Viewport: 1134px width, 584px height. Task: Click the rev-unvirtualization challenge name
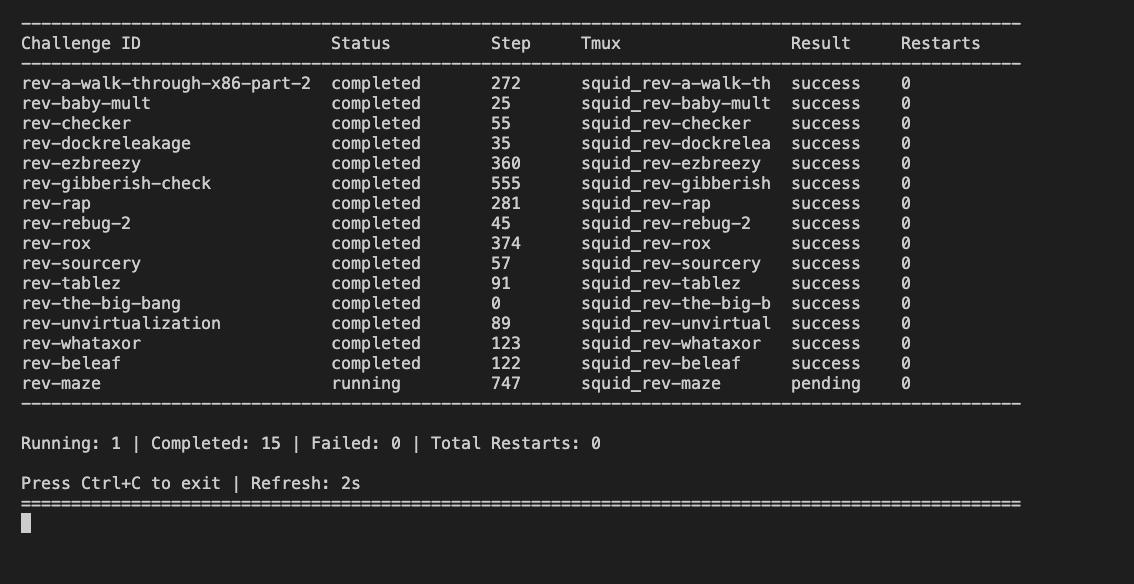click(121, 323)
